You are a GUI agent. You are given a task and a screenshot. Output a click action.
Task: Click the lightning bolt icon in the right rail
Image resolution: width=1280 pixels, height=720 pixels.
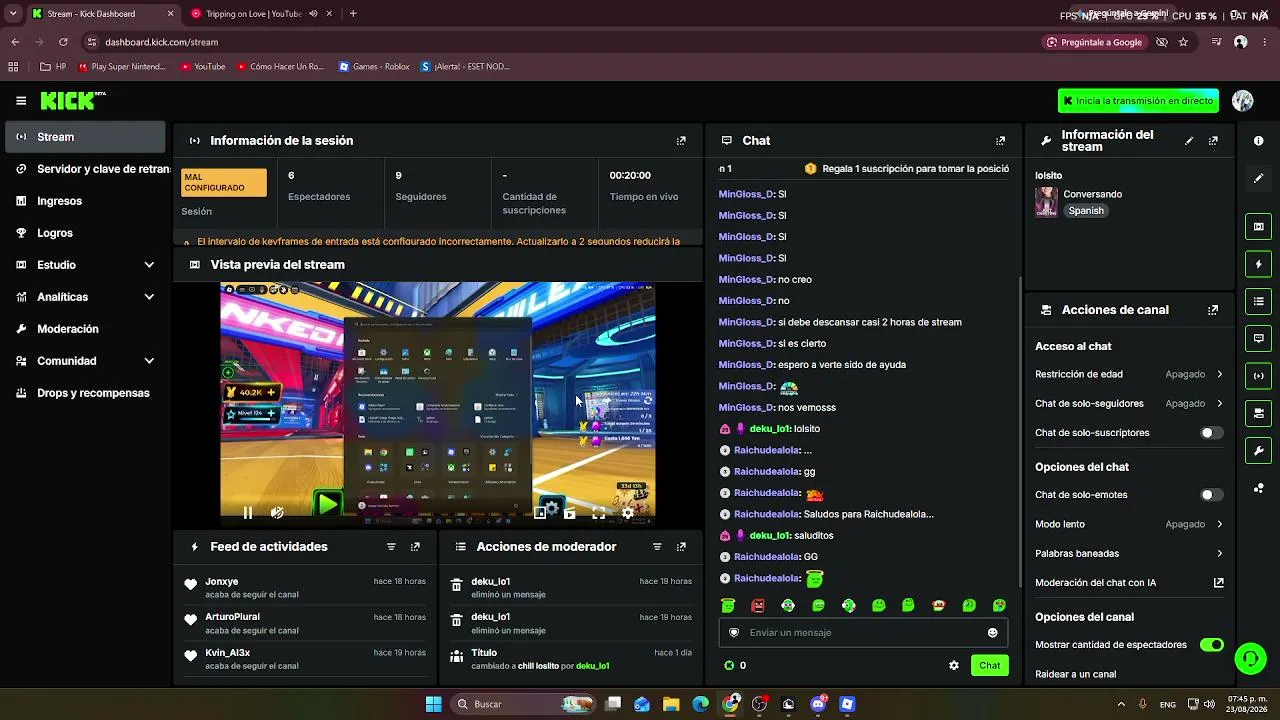1258,264
